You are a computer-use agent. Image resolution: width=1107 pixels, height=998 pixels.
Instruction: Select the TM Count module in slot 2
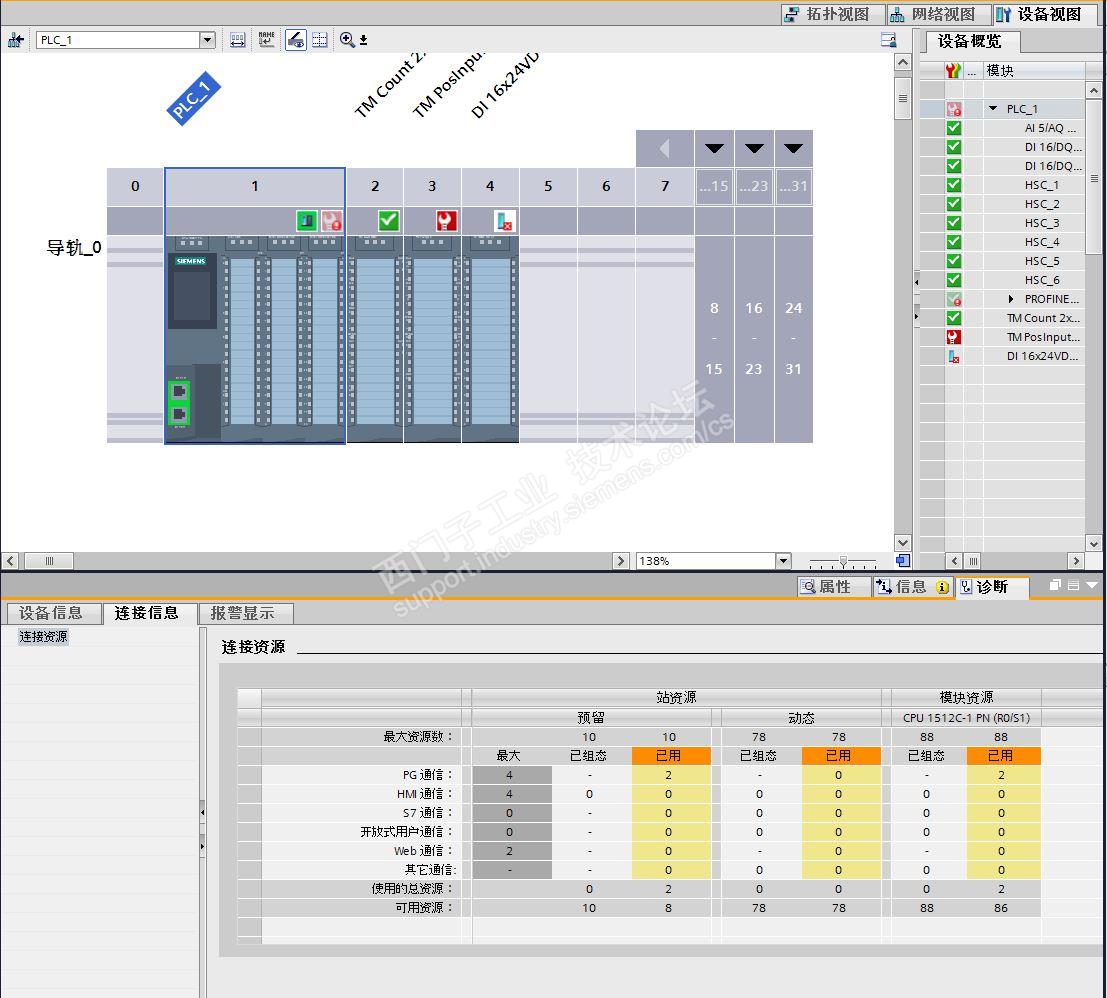(x=375, y=339)
